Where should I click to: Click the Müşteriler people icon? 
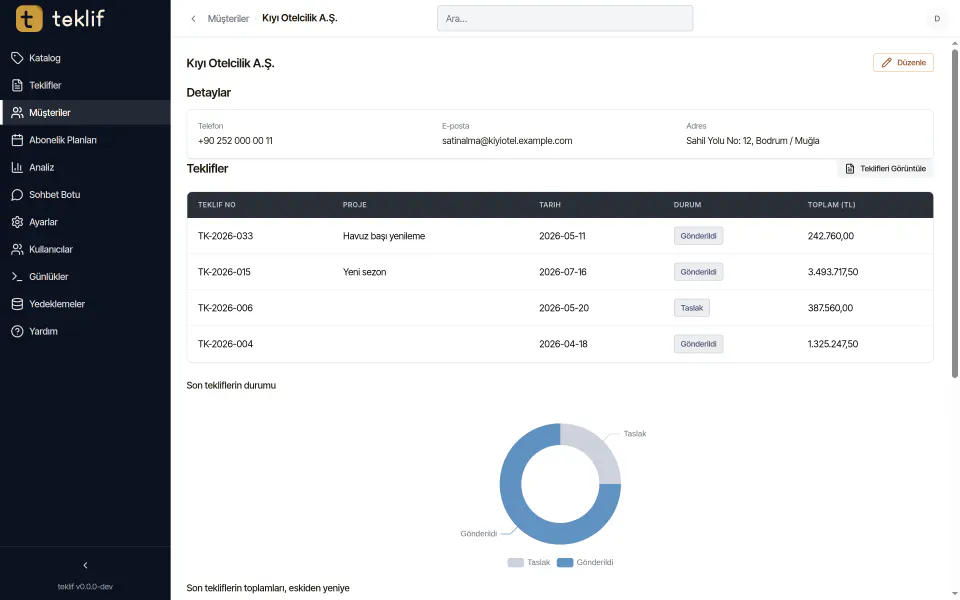coord(17,113)
